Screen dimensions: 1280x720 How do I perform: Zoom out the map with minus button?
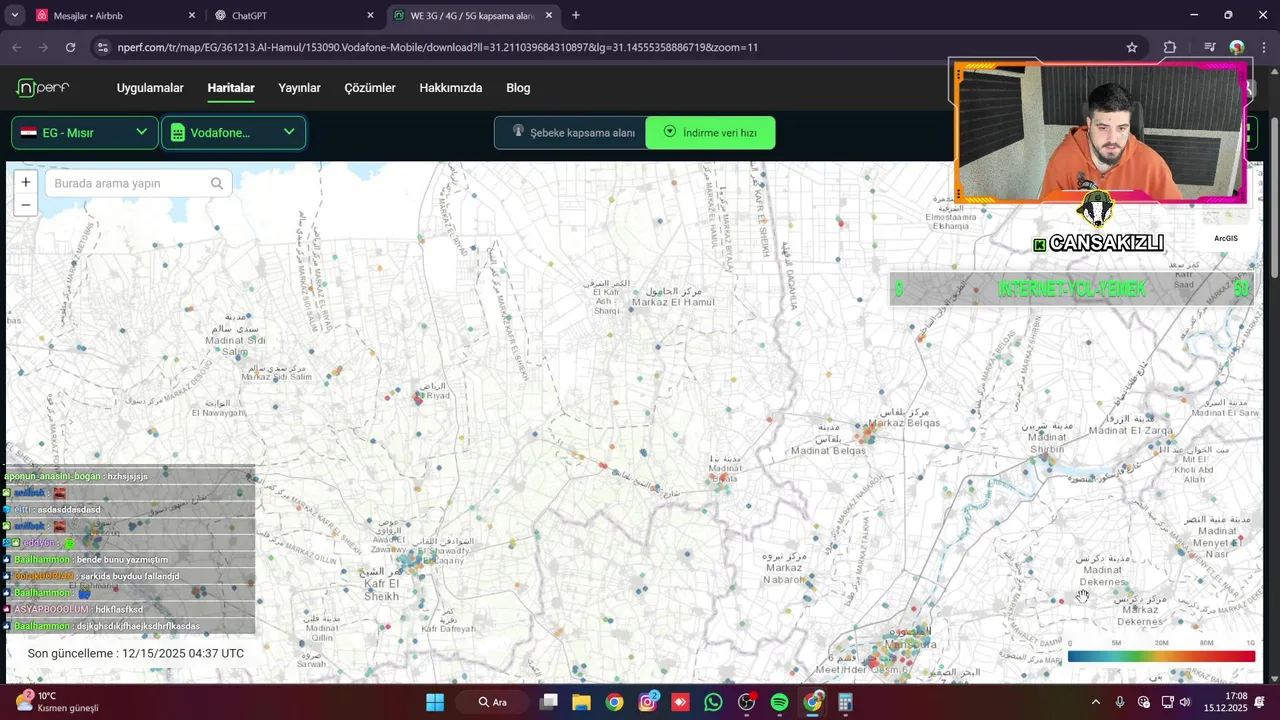pos(26,205)
